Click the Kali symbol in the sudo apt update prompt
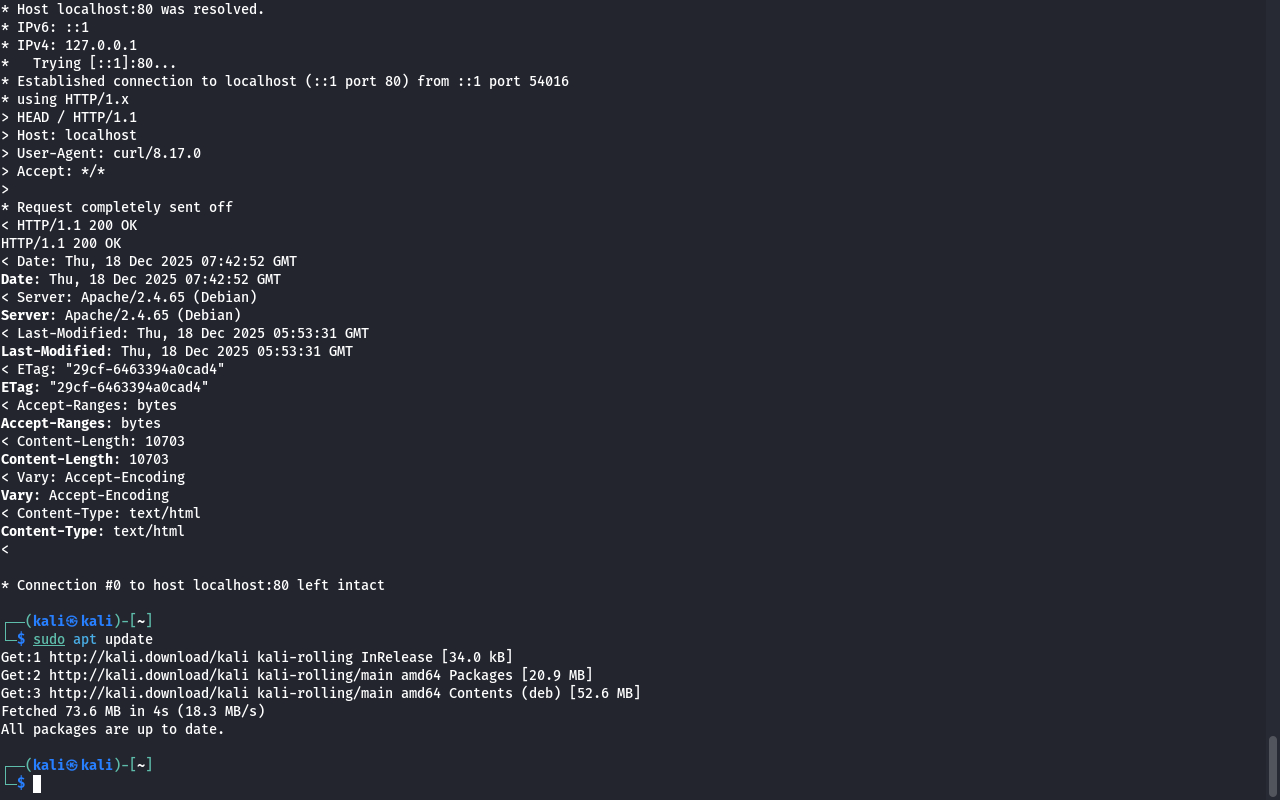The height and width of the screenshot is (800, 1280). point(72,621)
